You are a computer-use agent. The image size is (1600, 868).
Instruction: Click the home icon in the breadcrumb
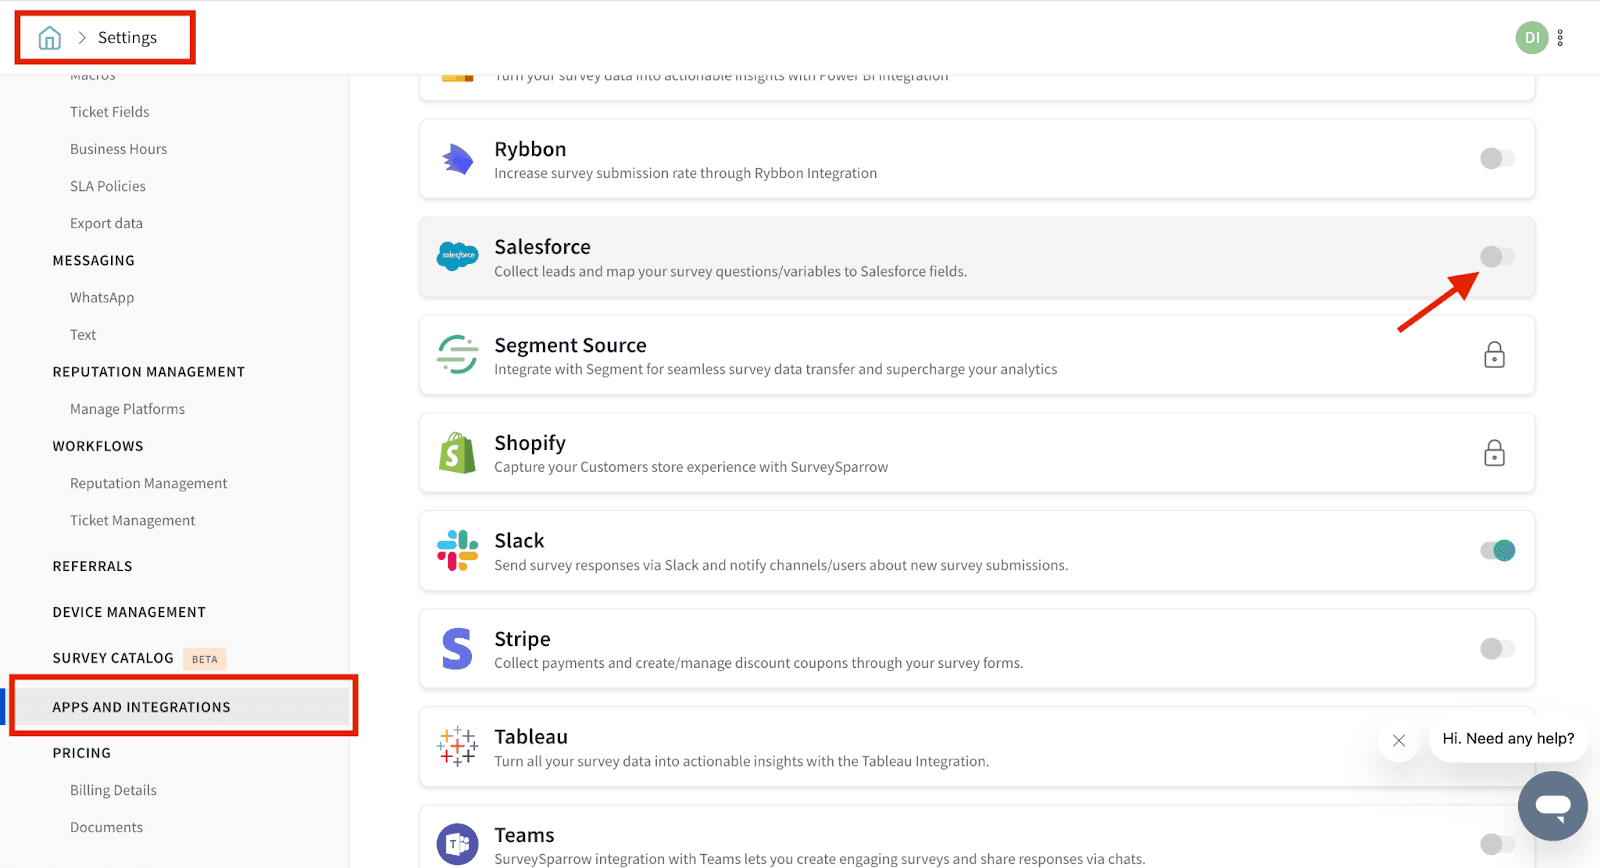click(x=50, y=38)
